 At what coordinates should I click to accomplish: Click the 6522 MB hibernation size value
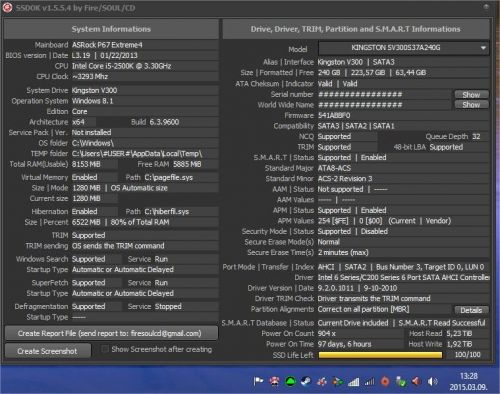pos(86,222)
